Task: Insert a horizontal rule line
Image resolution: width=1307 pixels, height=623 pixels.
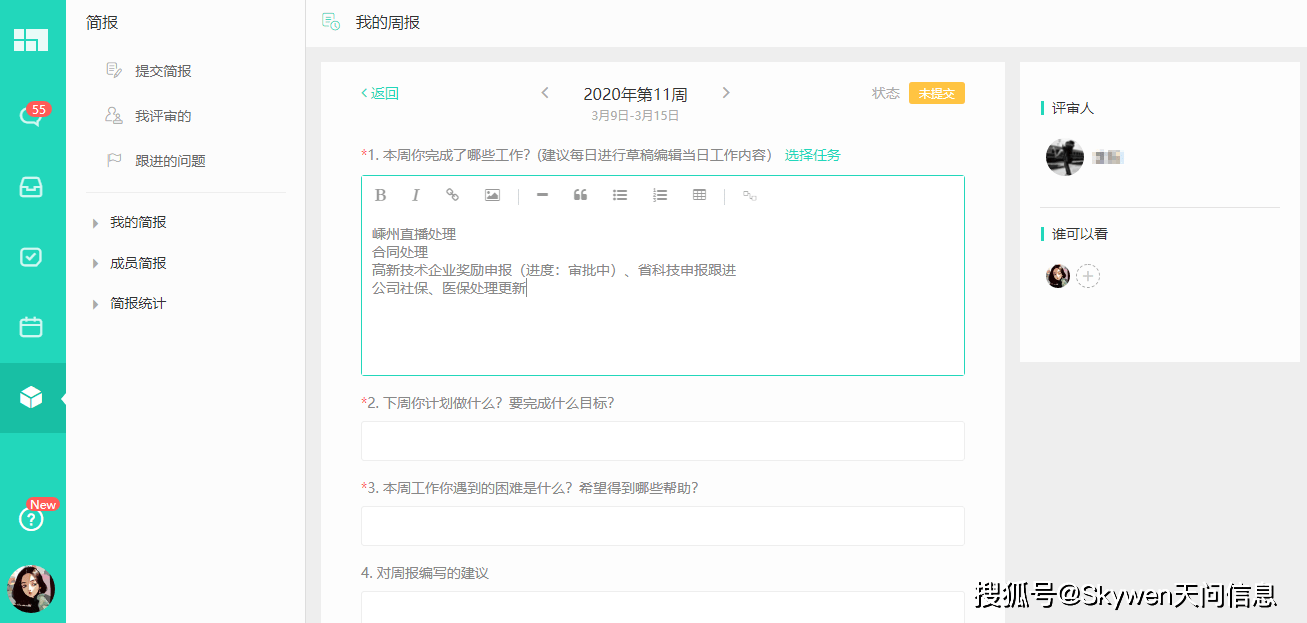Action: coord(542,195)
